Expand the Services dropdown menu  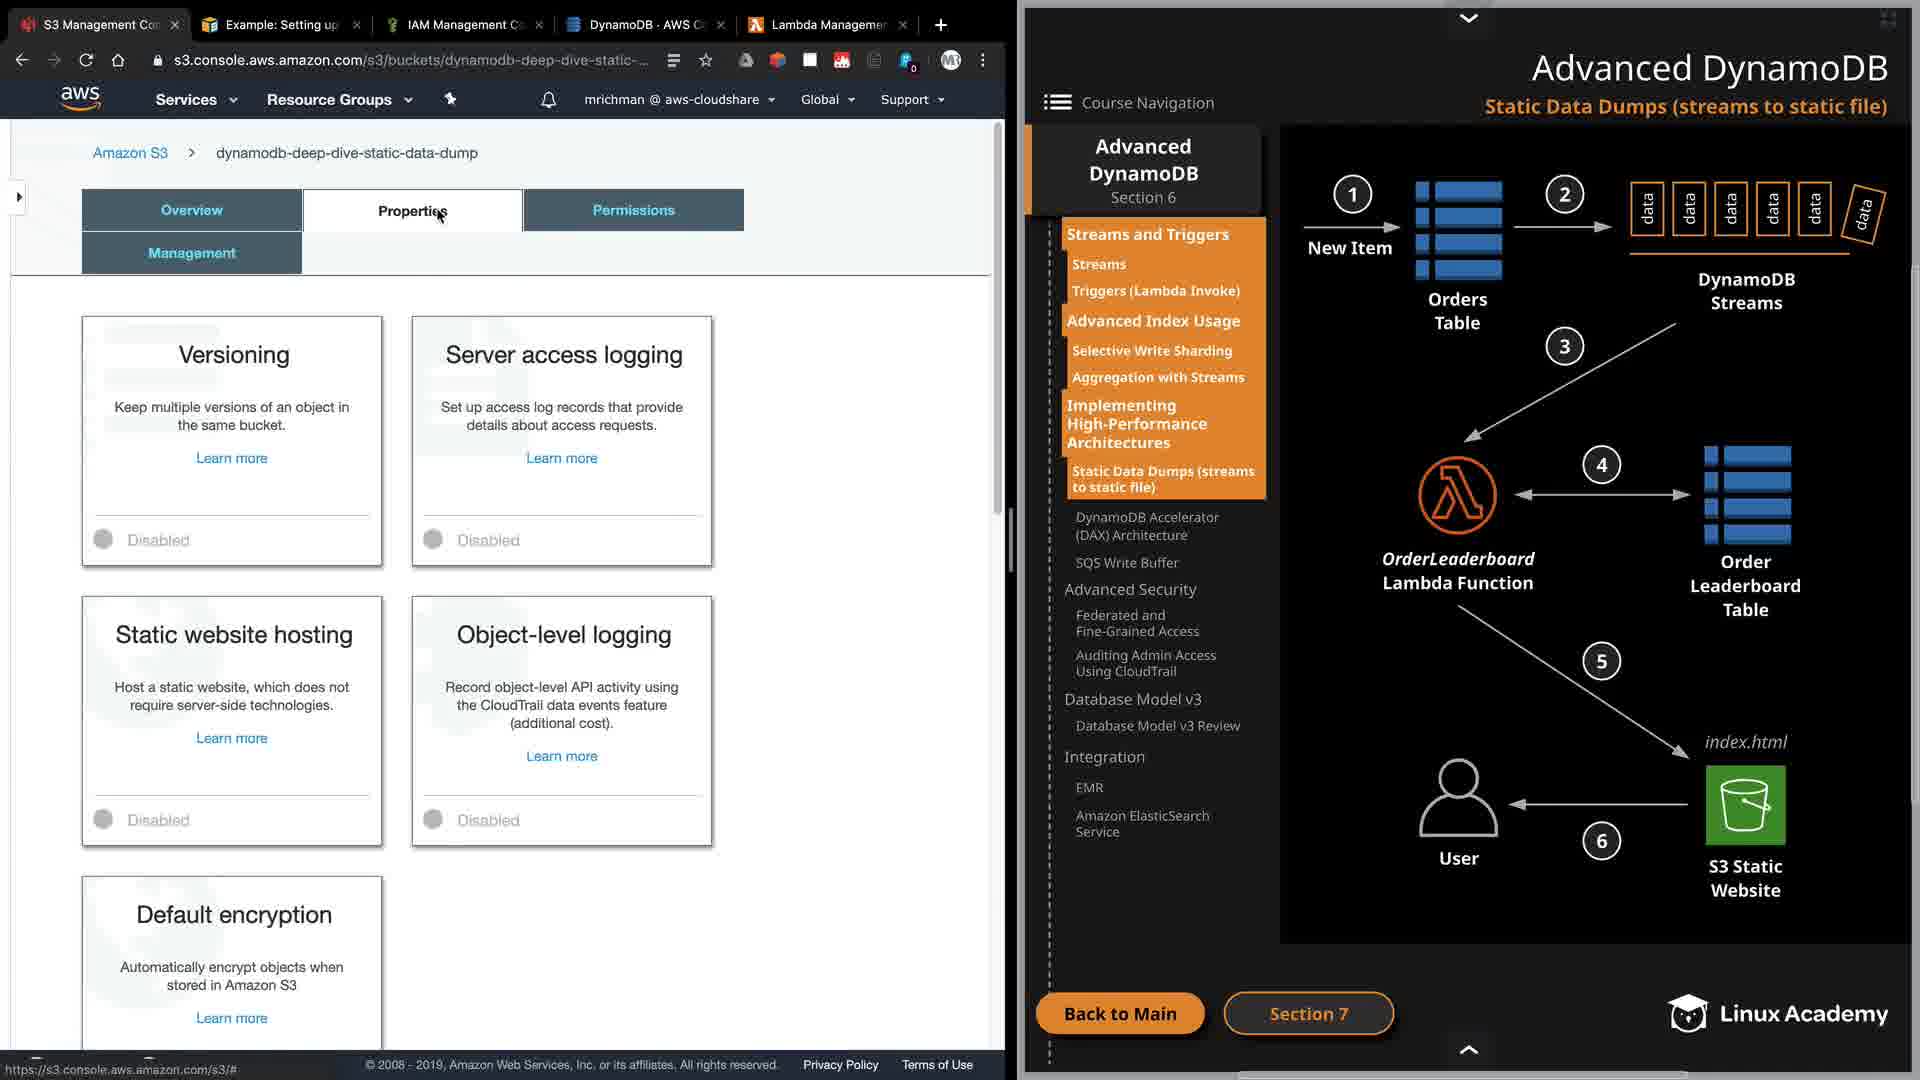click(x=196, y=100)
